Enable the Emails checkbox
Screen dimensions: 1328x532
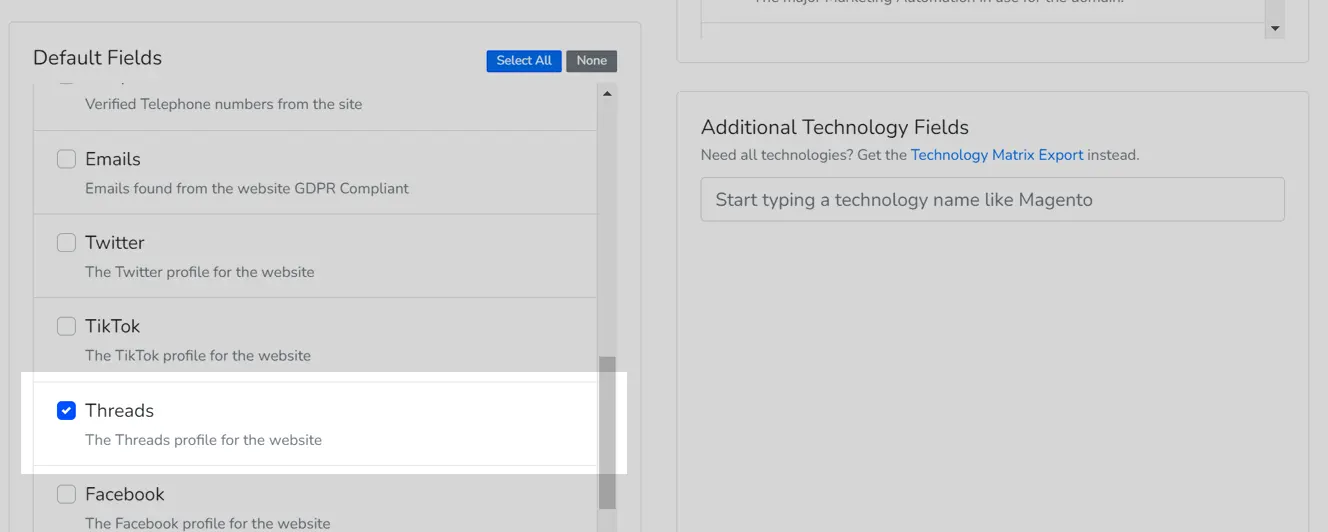(x=66, y=159)
